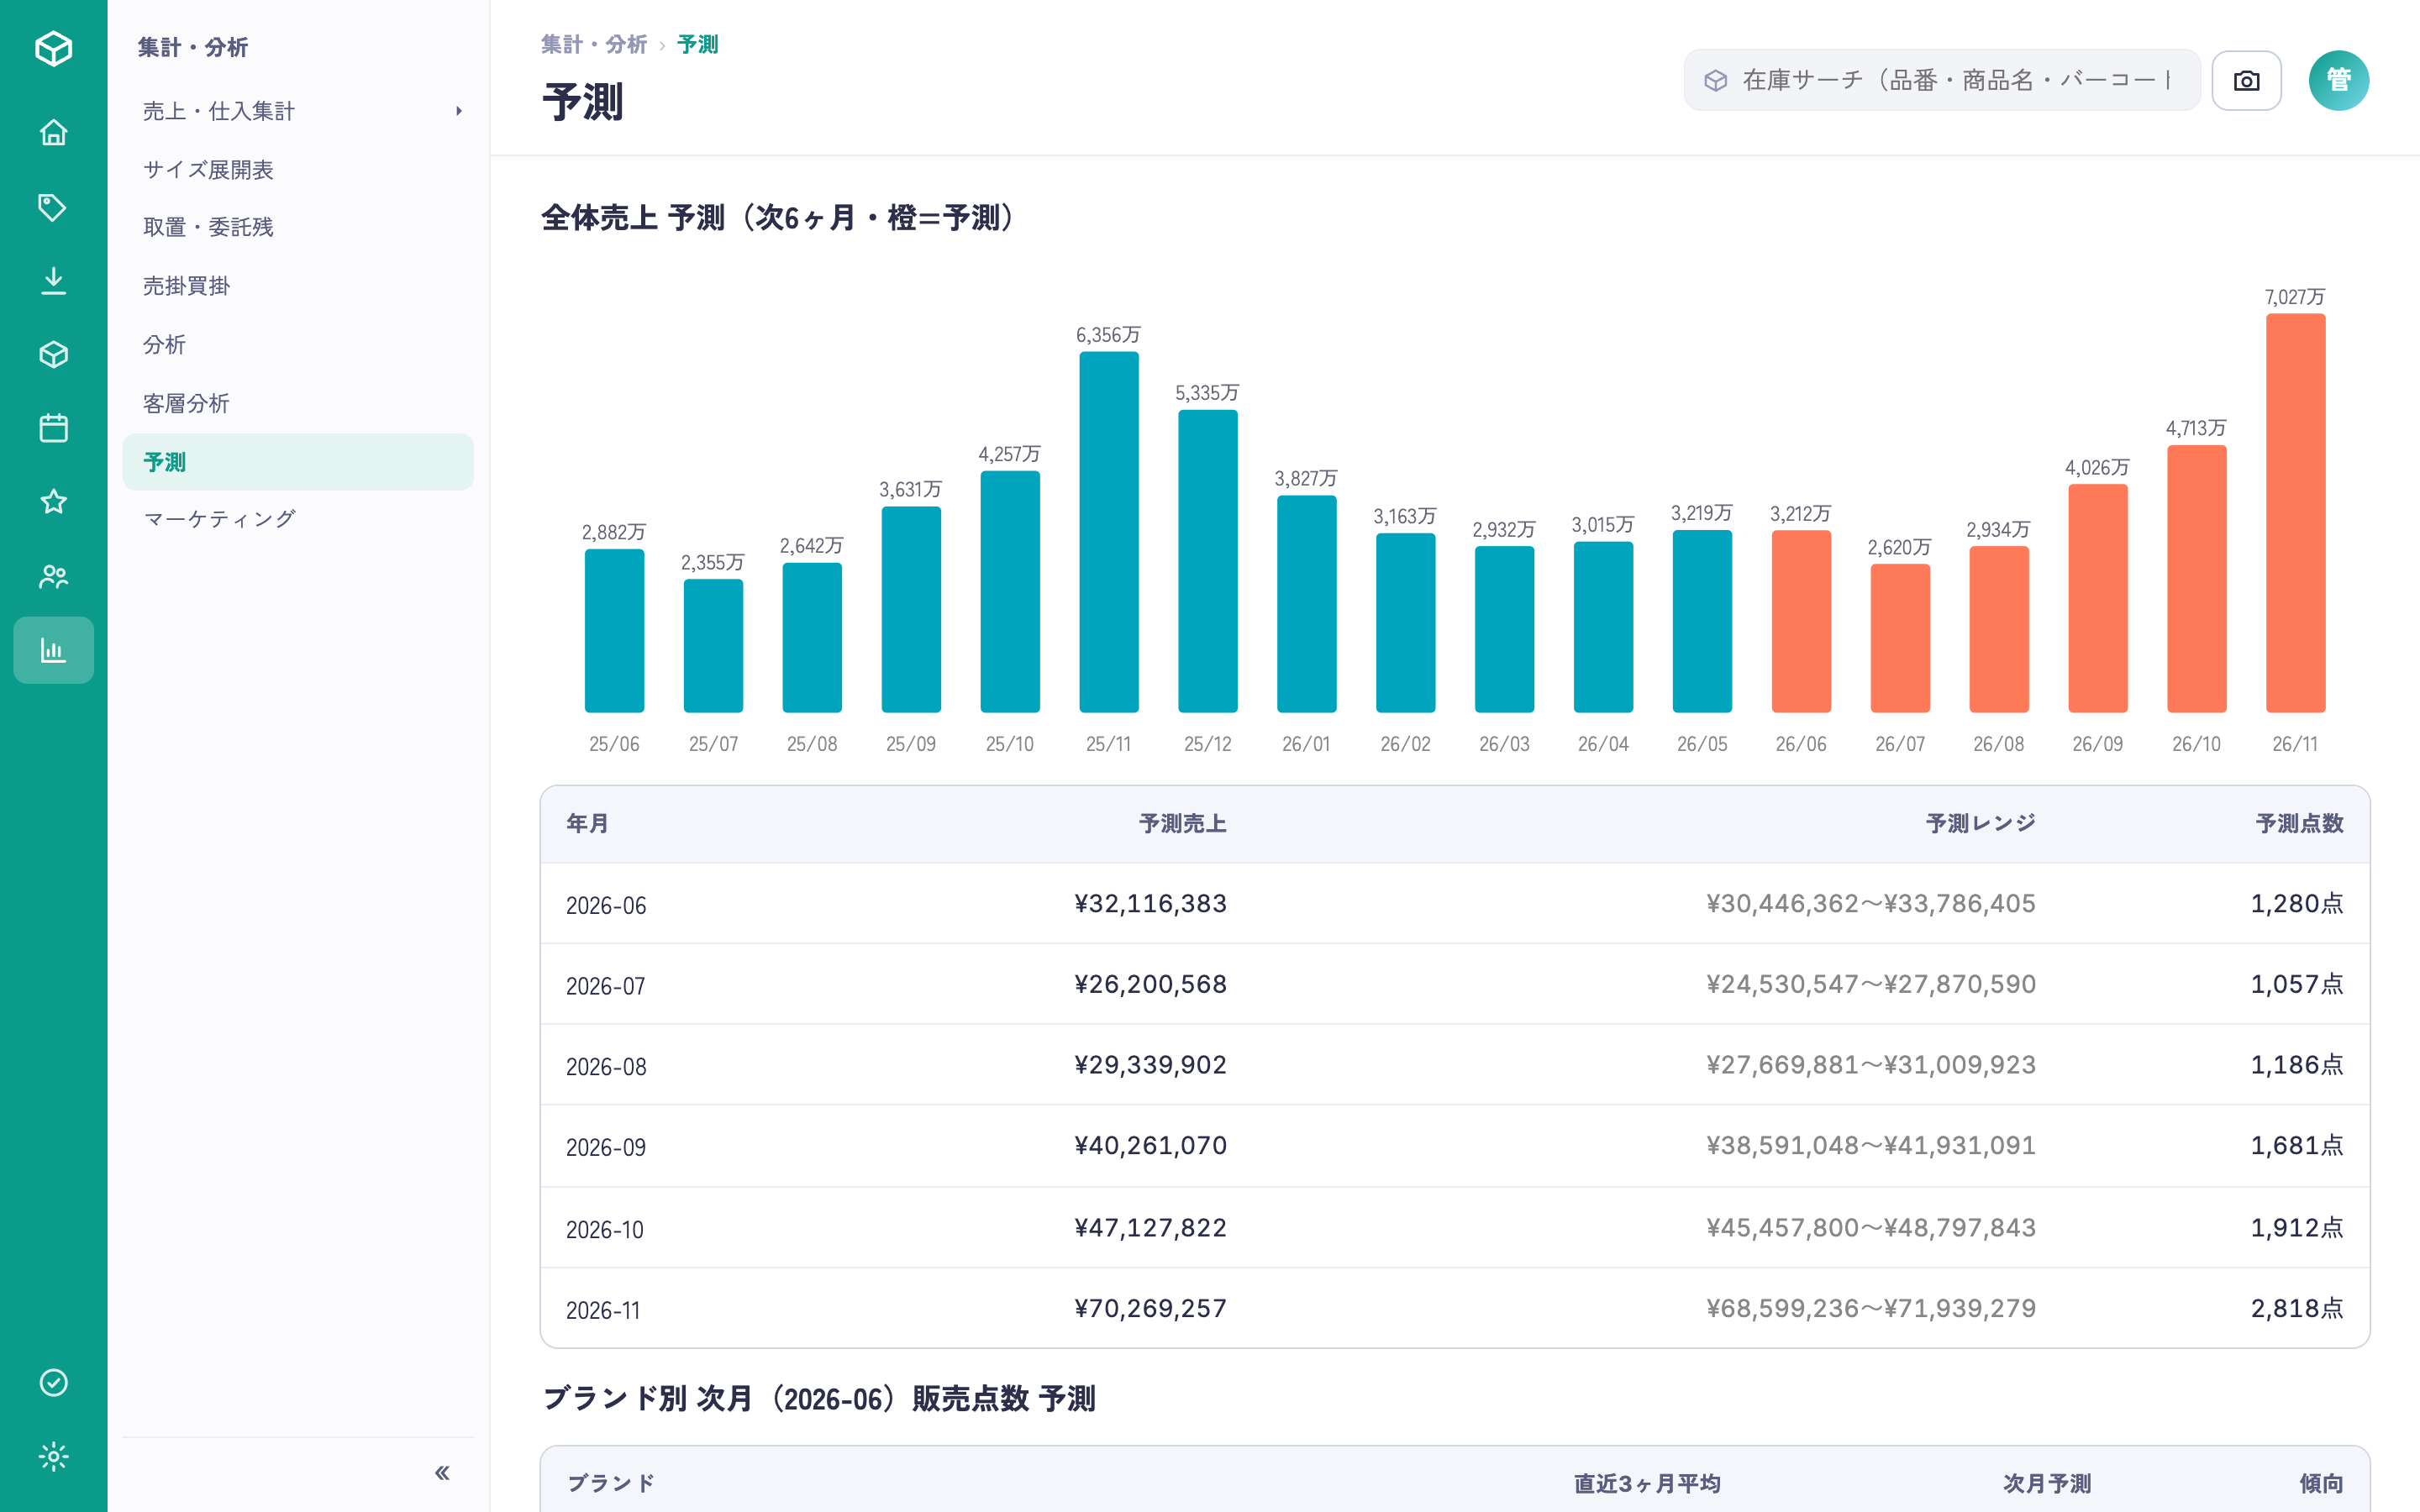Click range ¥45,457,800〜¥48,797,843
Image resolution: width=2420 pixels, height=1512 pixels.
[x=1871, y=1228]
